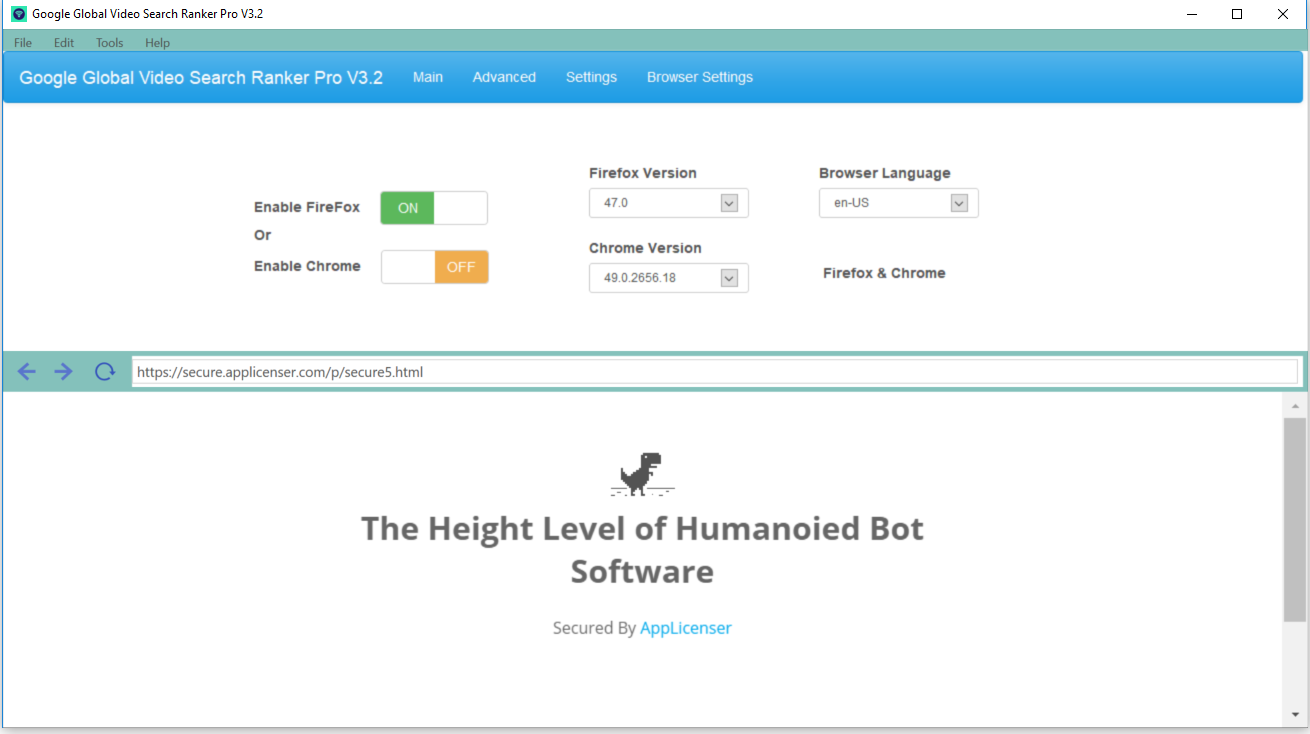Go to the Browser Settings tab
The height and width of the screenshot is (734, 1310).
[699, 77]
